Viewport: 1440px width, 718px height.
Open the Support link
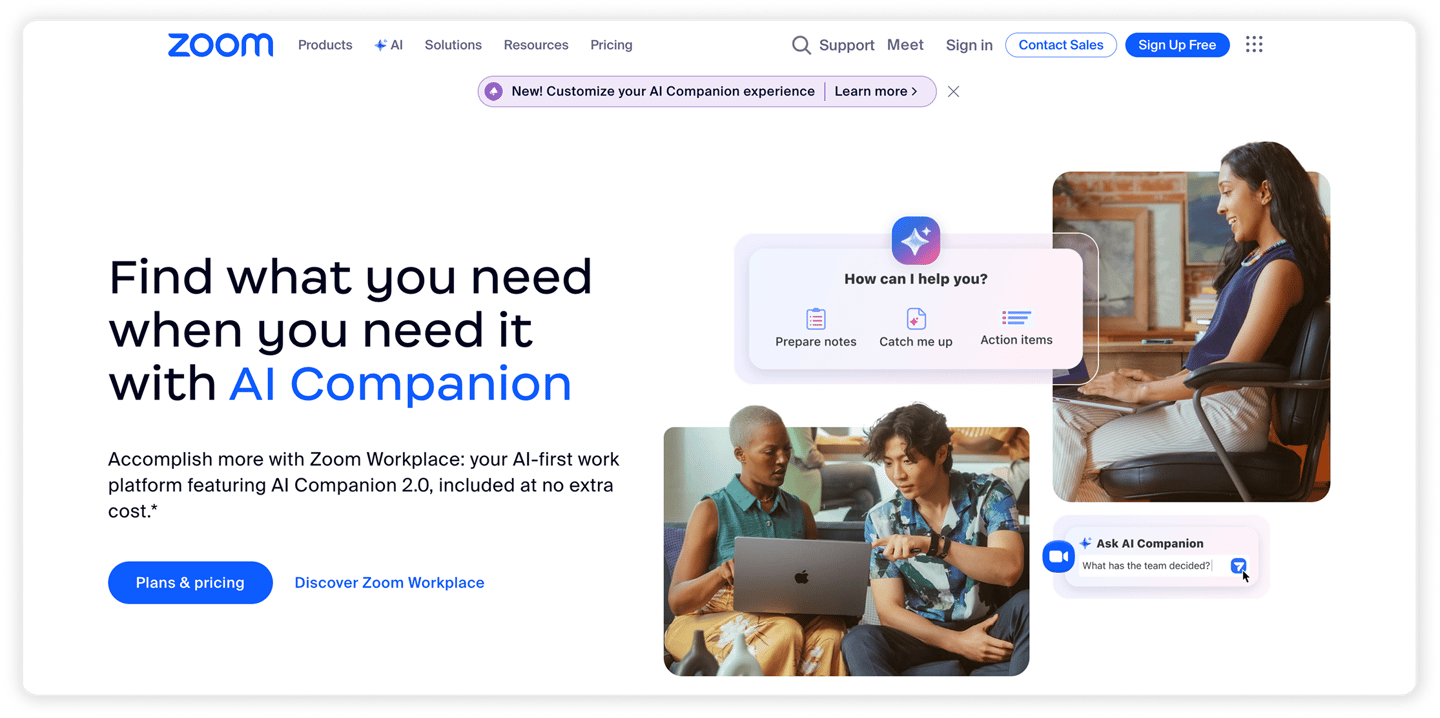[847, 45]
